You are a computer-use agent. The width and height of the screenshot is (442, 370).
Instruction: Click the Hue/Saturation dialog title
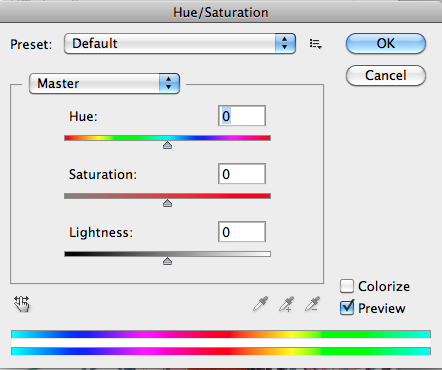(221, 13)
